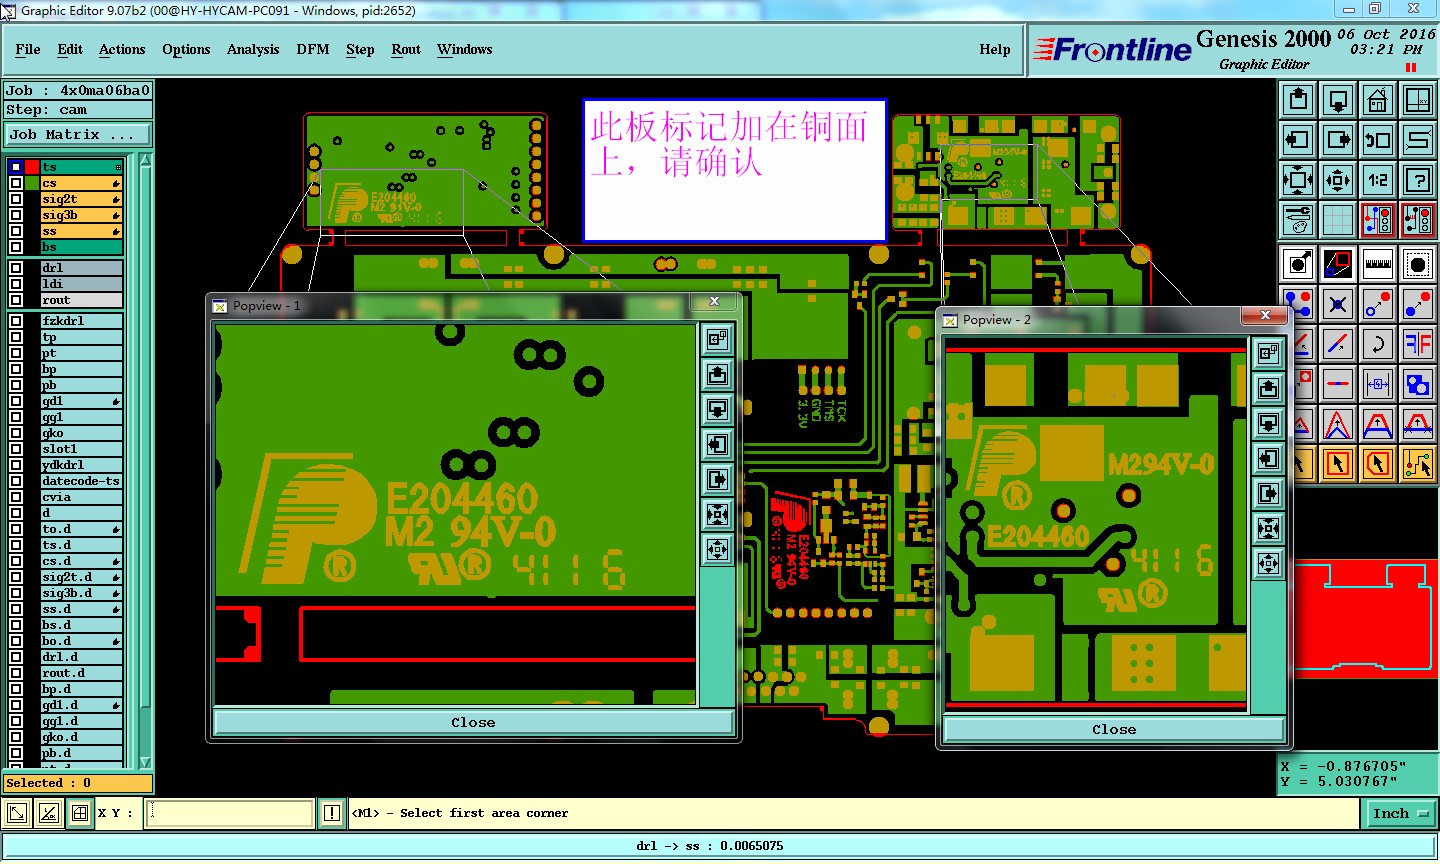
Task: Open the Inch units dropdown
Action: [x=1399, y=814]
